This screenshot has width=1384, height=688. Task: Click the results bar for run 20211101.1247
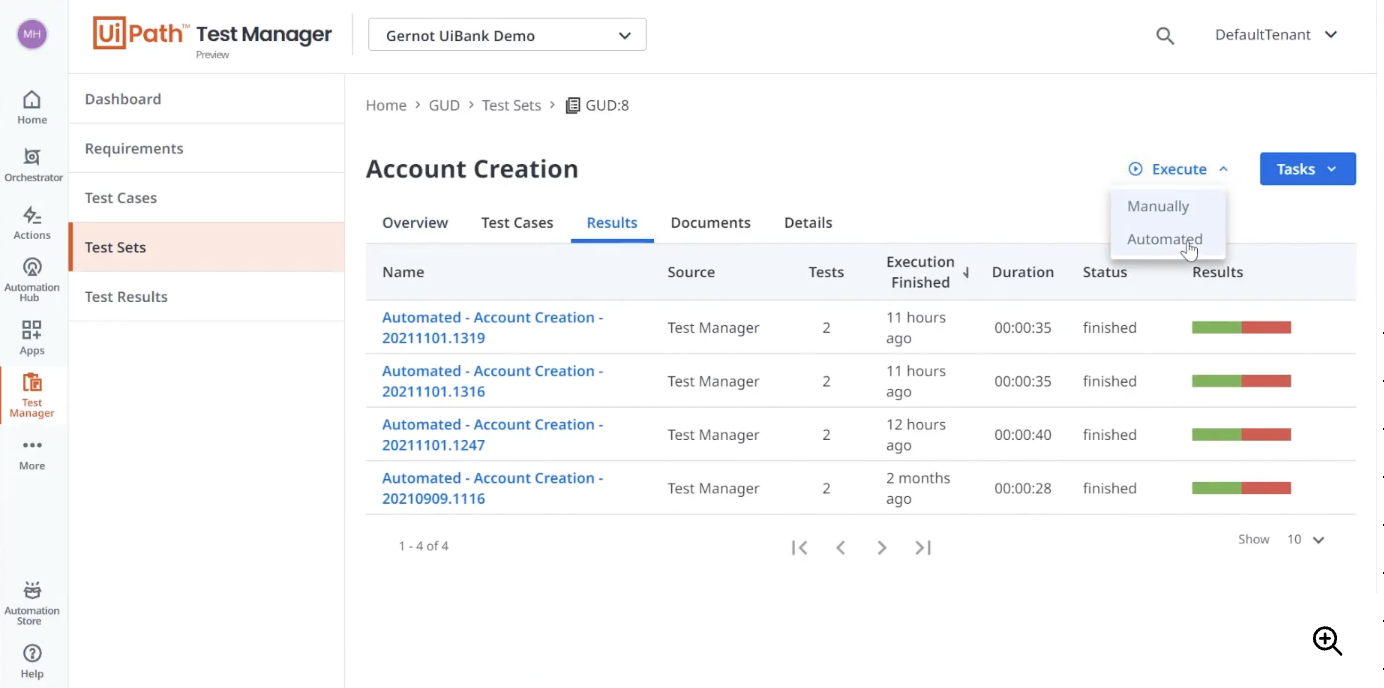(x=1241, y=435)
